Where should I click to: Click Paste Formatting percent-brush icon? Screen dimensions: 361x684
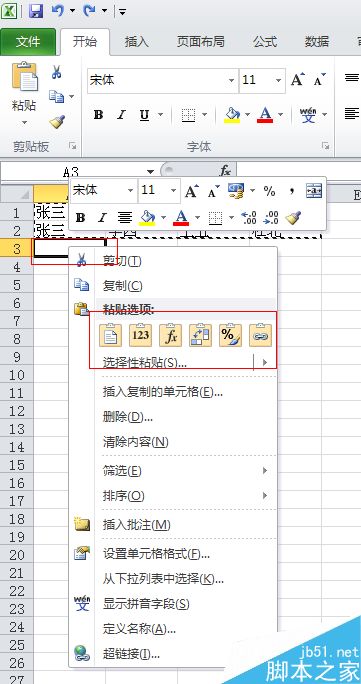pos(230,335)
